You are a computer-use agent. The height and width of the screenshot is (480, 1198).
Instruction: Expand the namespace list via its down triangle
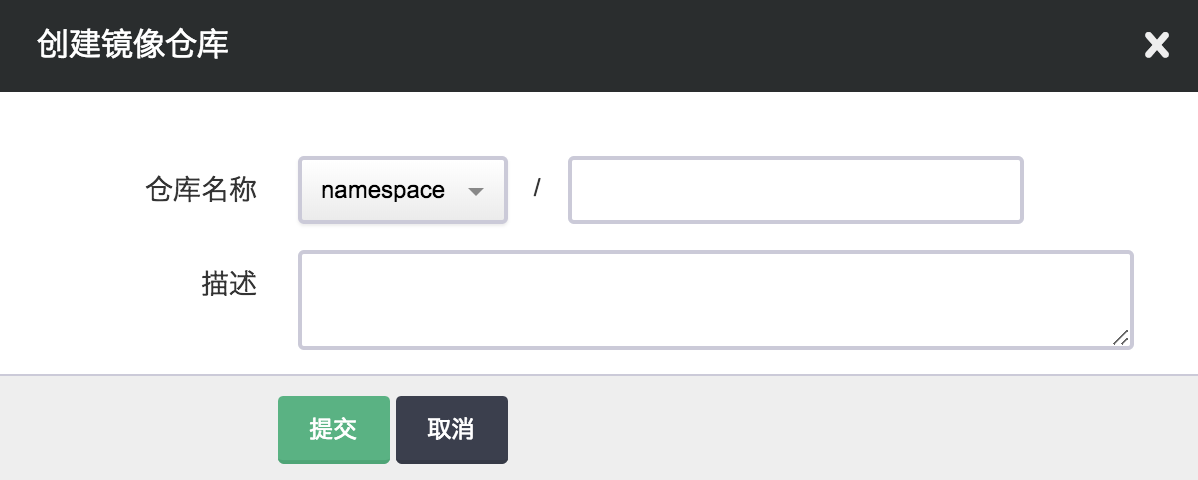coord(476,191)
